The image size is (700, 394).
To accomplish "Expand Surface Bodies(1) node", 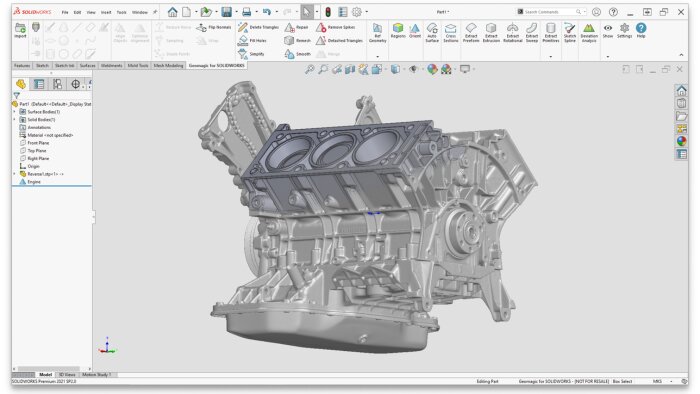I will click(15, 112).
